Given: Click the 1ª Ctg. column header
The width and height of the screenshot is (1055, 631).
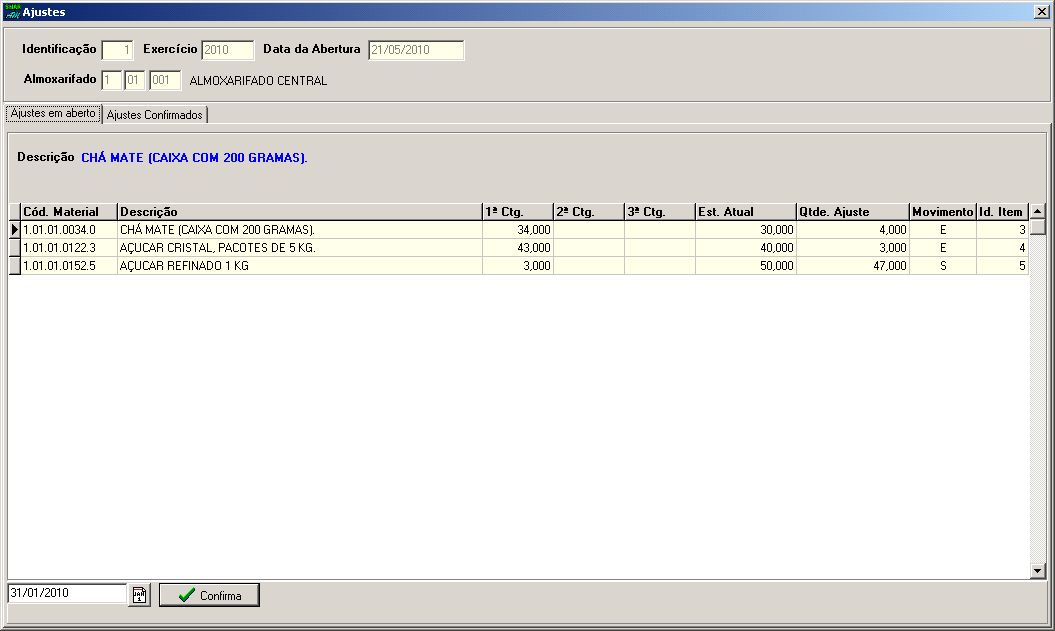Looking at the screenshot, I should click(517, 212).
